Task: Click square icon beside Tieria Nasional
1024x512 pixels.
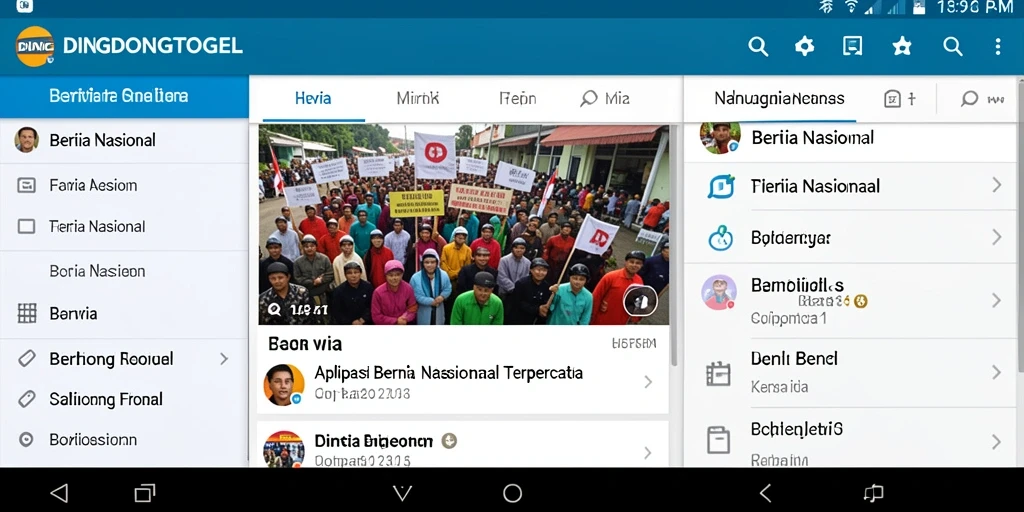Action: click(x=26, y=227)
